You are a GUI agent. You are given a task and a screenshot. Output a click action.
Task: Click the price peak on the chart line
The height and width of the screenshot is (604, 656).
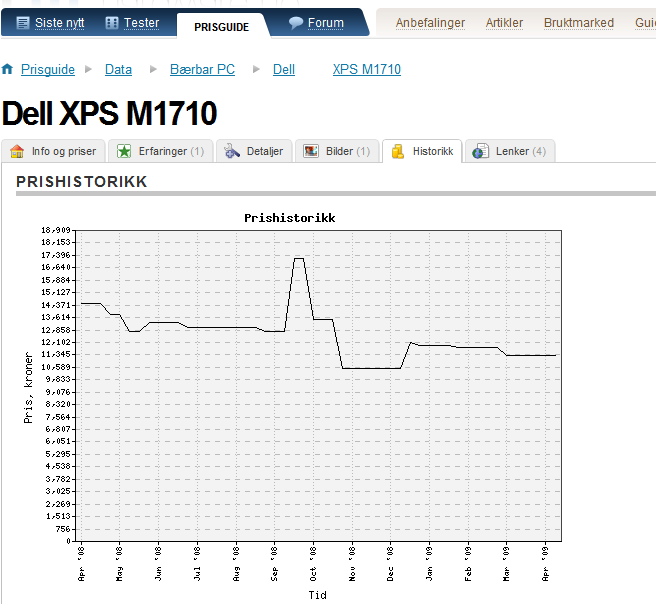click(x=299, y=258)
